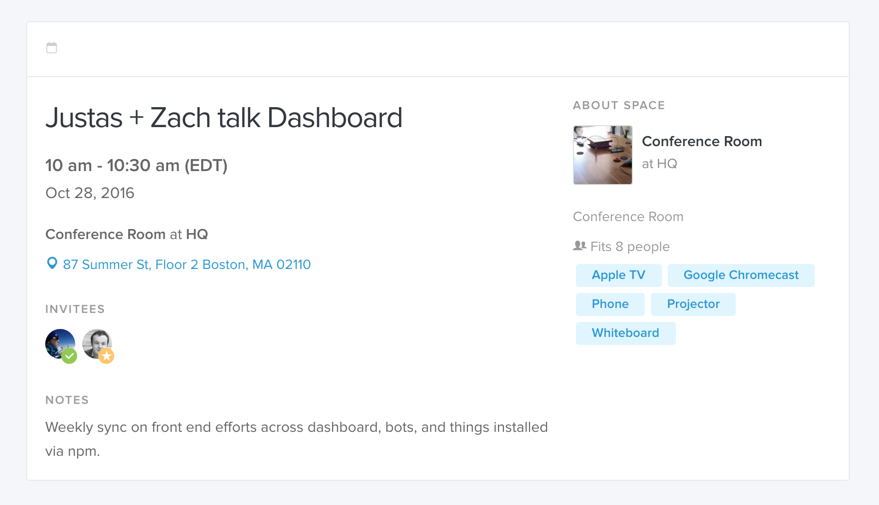Click the Whiteboard amenity tag
Image resolution: width=879 pixels, height=505 pixels.
(625, 333)
